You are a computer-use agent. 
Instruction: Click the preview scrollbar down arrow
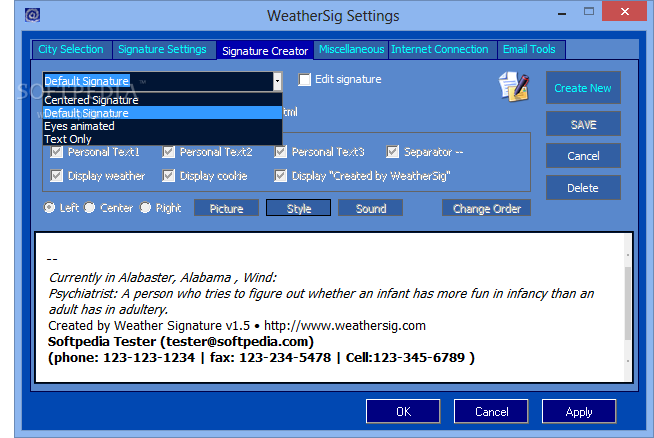tap(628, 361)
